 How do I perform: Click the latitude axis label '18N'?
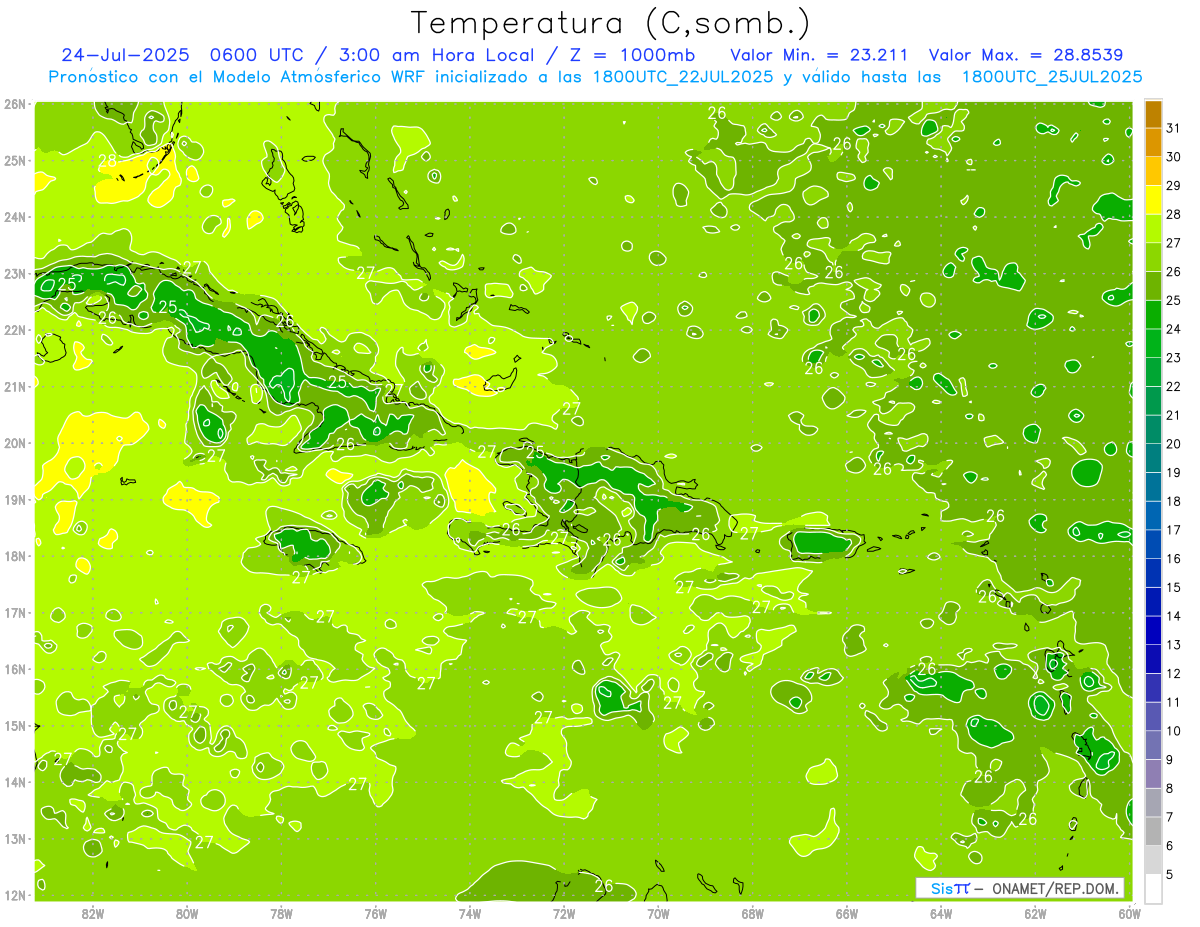click(x=15, y=556)
